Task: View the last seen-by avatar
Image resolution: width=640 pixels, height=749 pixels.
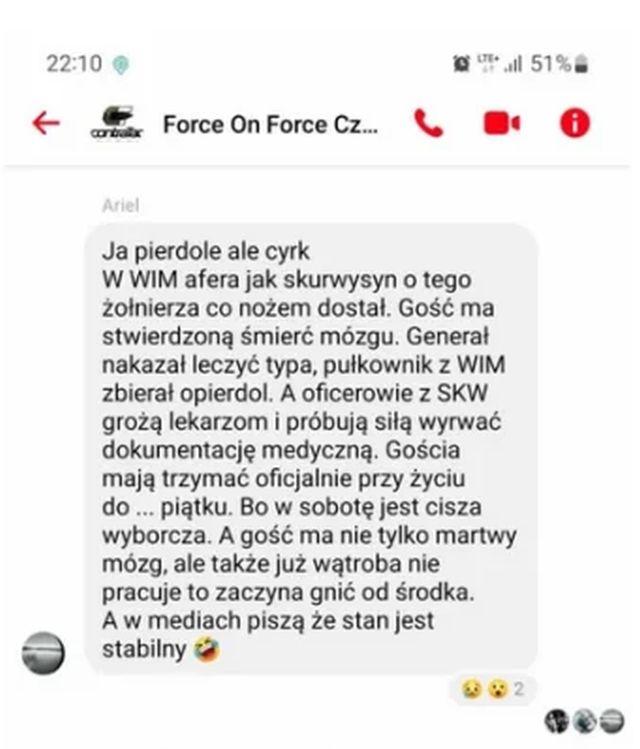Action: tap(612, 720)
